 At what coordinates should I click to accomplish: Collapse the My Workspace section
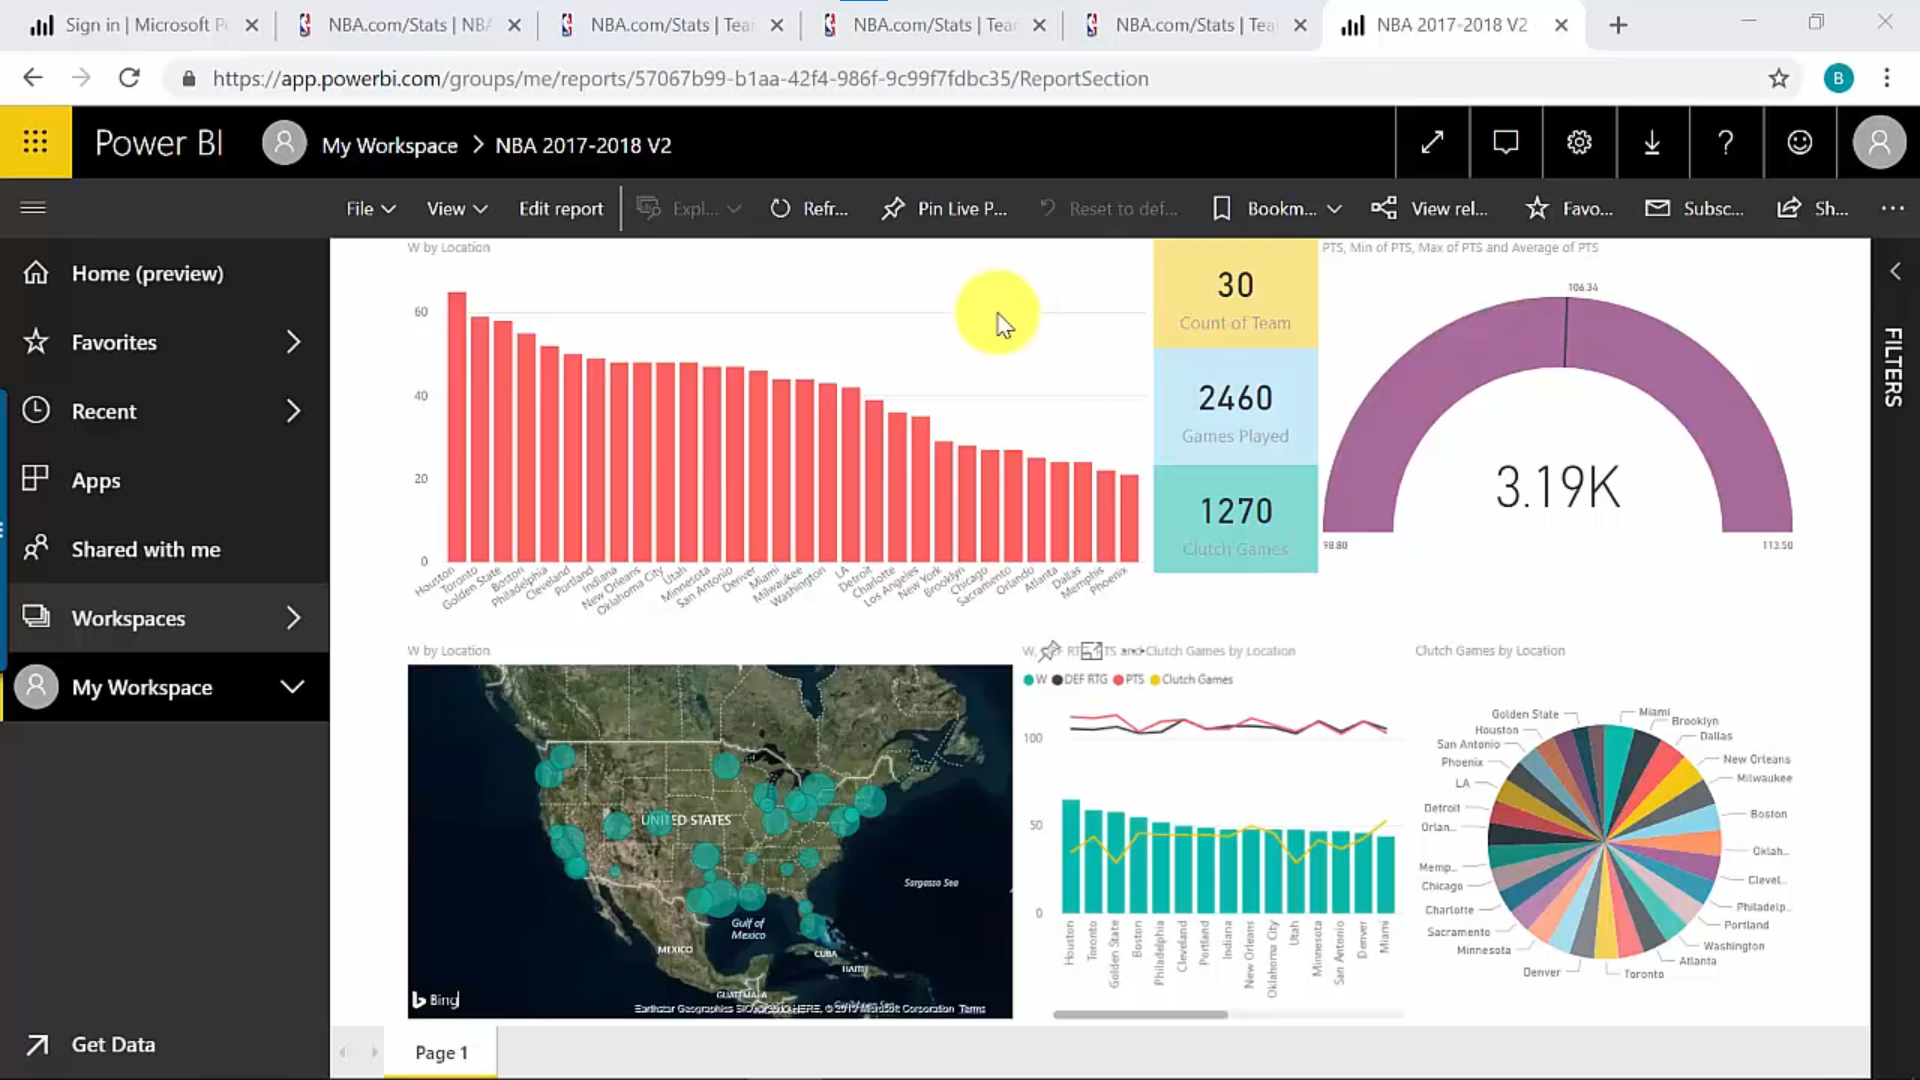(x=292, y=687)
